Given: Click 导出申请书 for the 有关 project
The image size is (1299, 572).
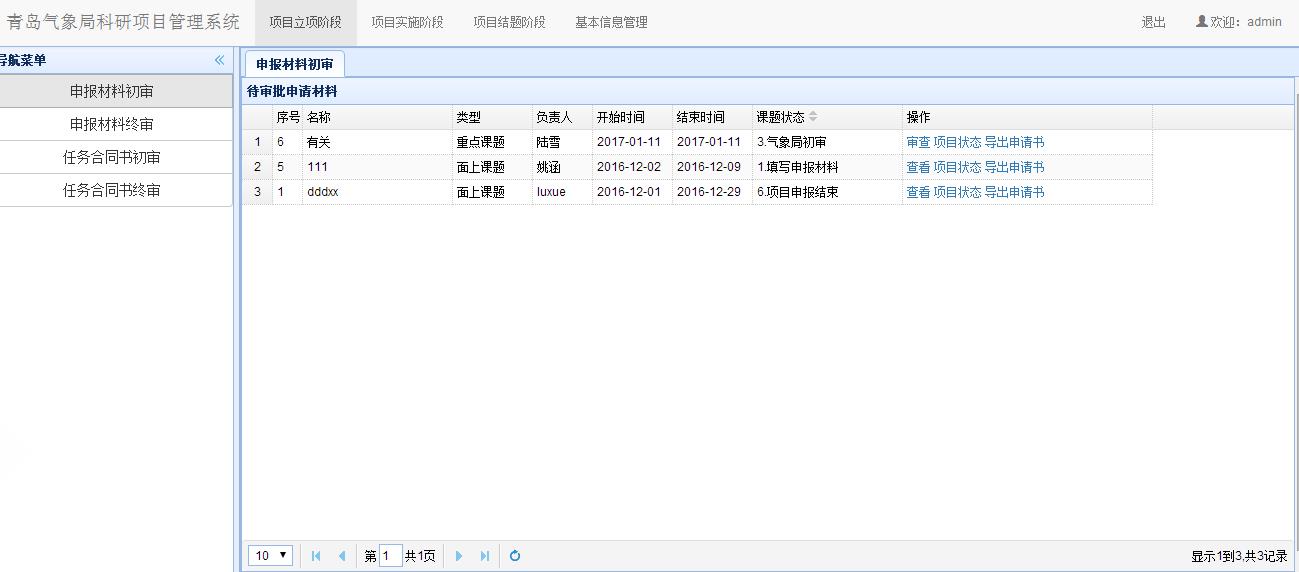Looking at the screenshot, I should (x=1014, y=142).
